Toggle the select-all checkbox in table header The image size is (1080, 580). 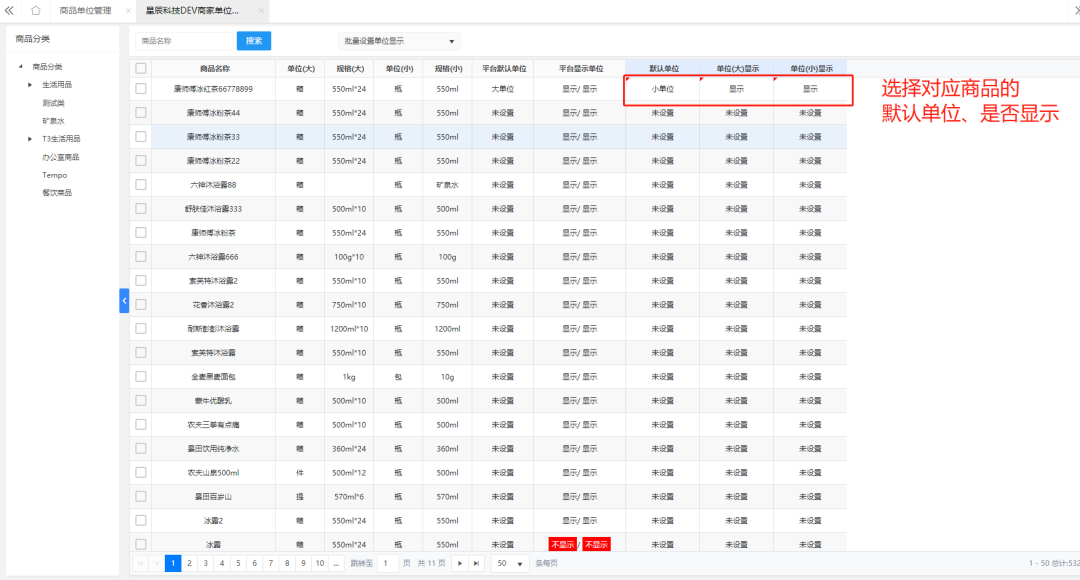click(x=141, y=69)
